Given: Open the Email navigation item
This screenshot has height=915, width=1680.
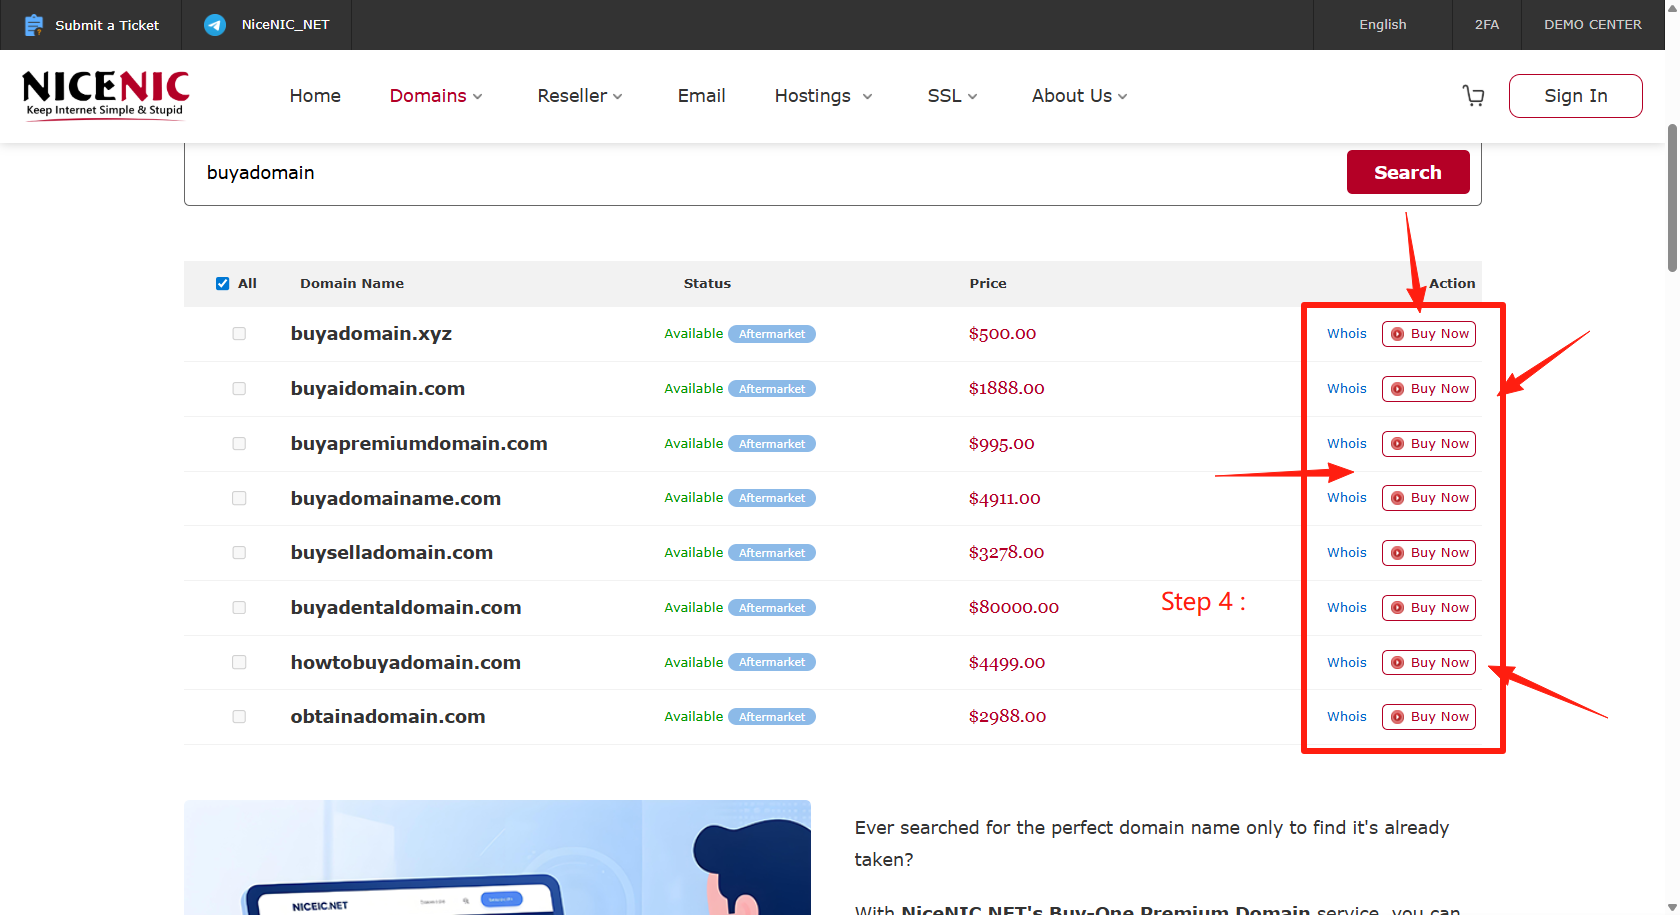Looking at the screenshot, I should (x=701, y=95).
